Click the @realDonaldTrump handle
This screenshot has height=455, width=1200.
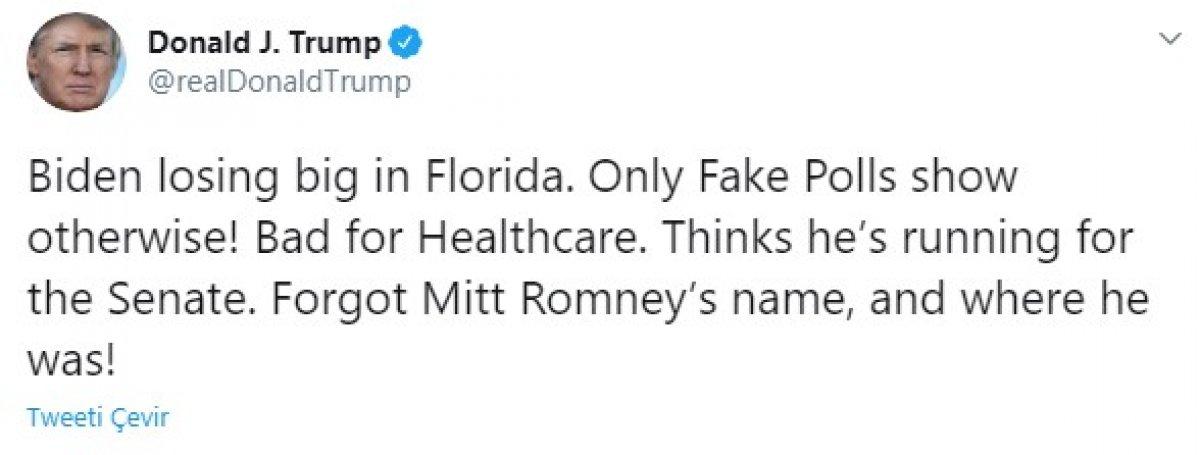point(279,82)
